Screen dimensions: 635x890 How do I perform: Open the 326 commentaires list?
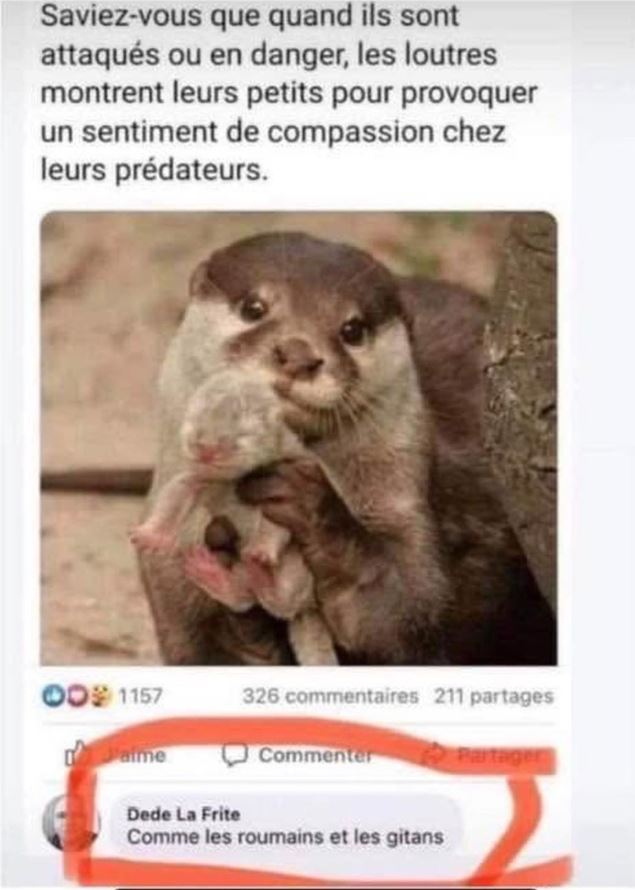[330, 696]
